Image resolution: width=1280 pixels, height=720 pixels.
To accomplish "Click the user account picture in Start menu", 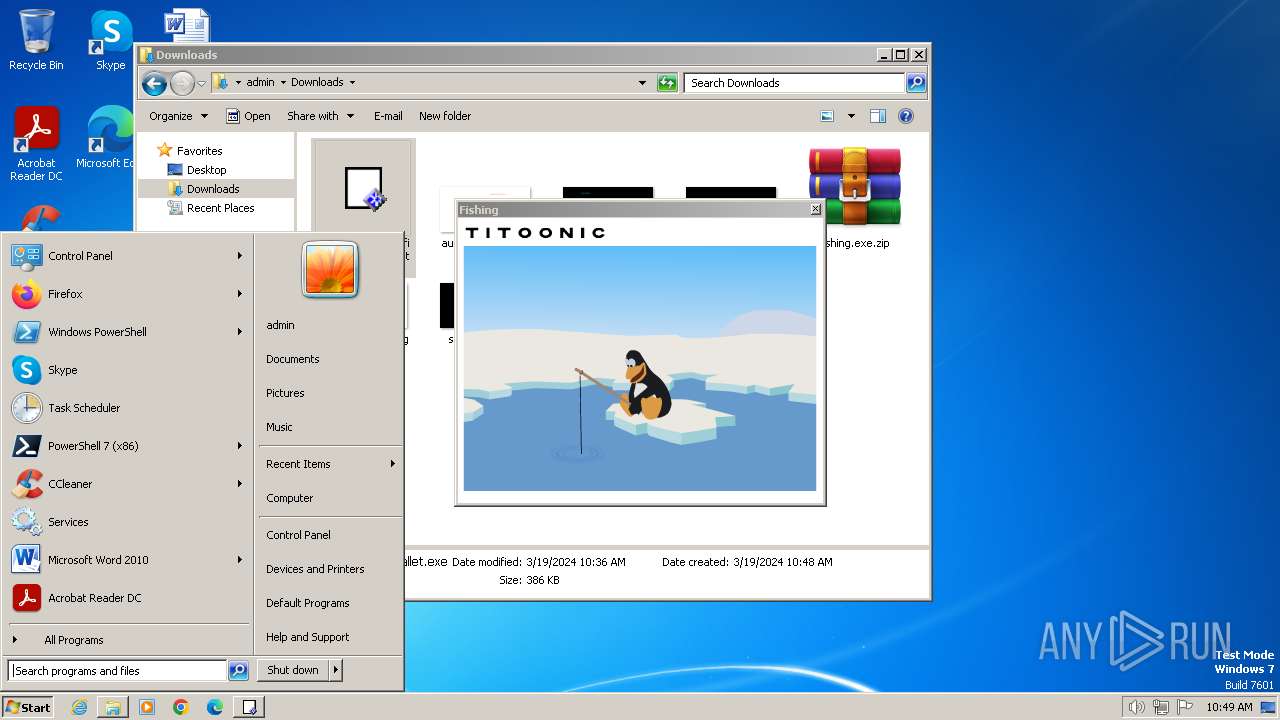I will point(330,270).
